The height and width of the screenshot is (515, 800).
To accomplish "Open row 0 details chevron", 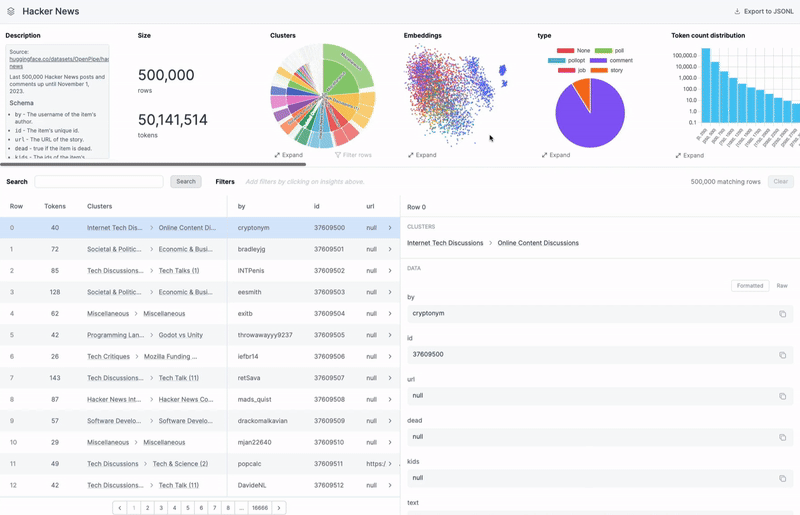I will 390,228.
